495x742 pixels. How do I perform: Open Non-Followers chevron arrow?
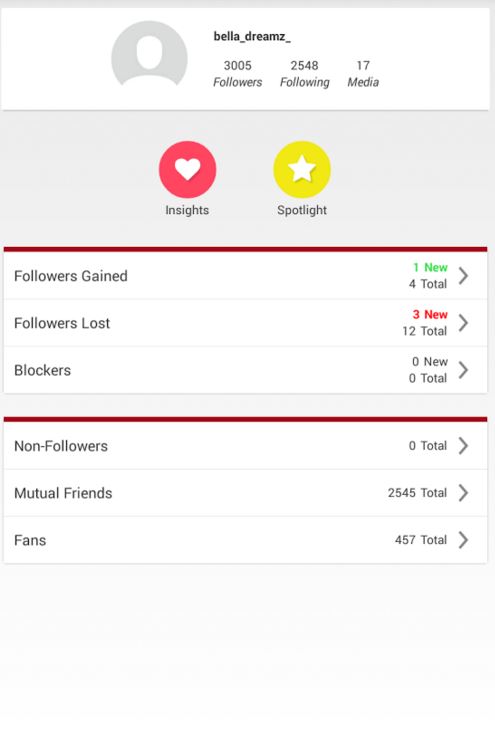pyautogui.click(x=463, y=445)
